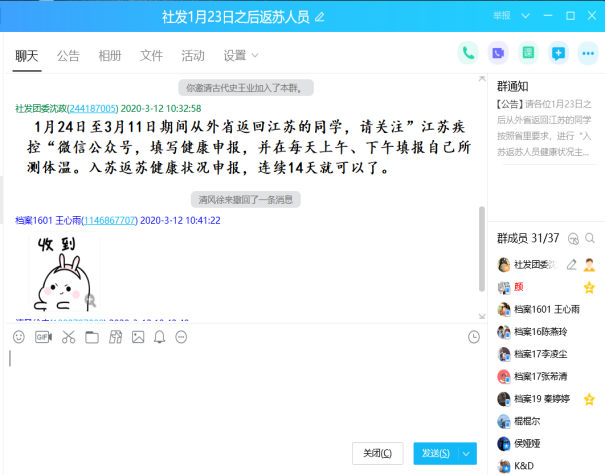Click the message text input area

[240, 390]
